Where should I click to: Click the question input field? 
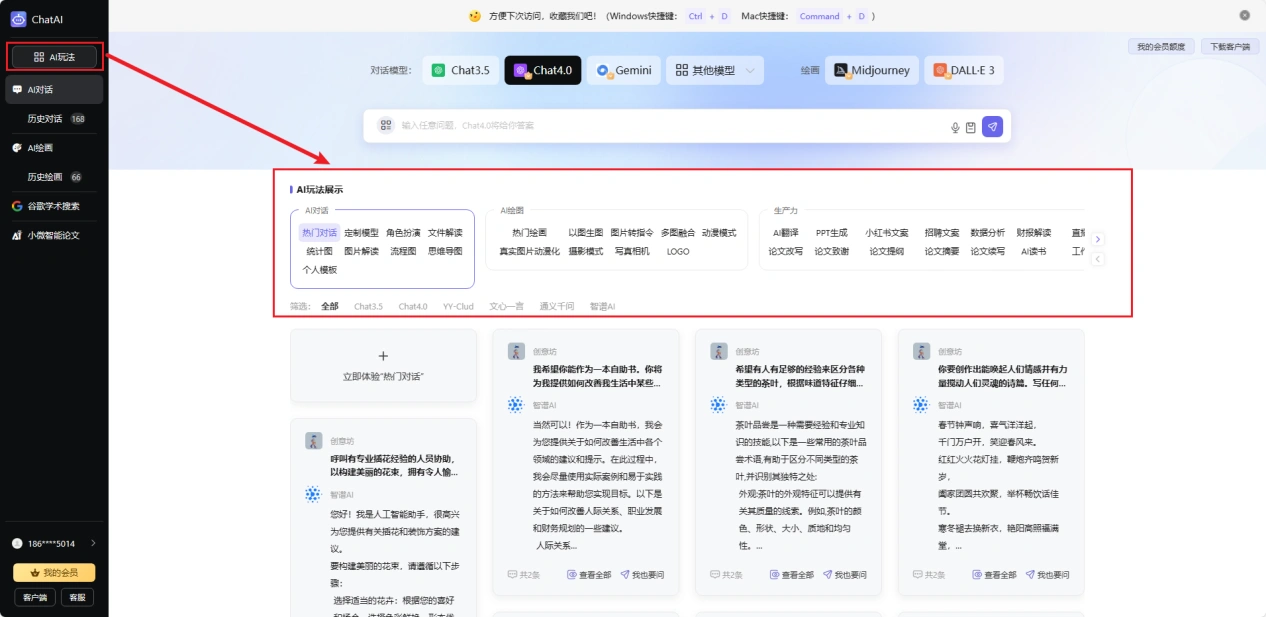[671, 126]
